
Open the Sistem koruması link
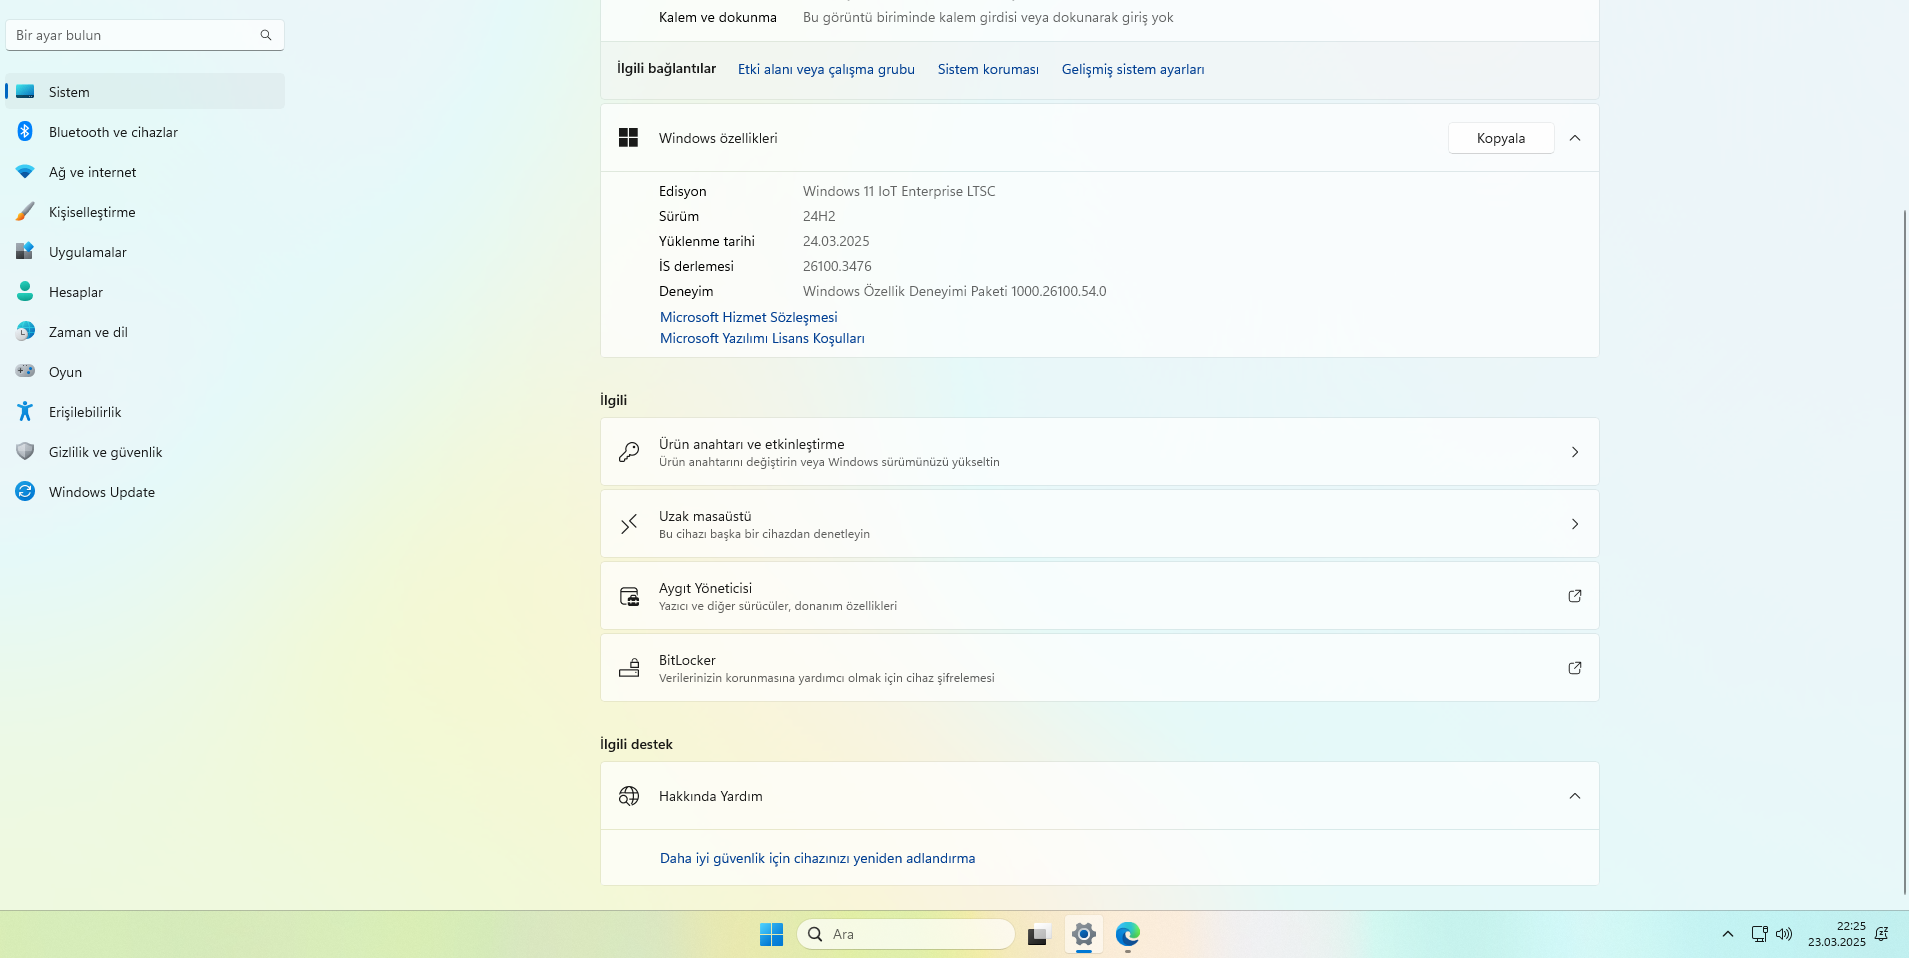(x=988, y=69)
